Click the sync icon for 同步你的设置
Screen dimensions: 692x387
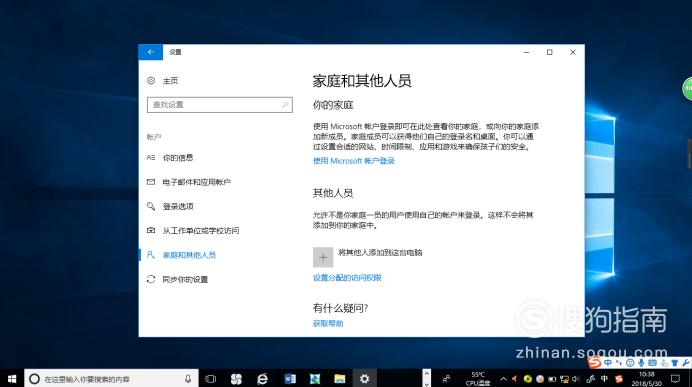click(151, 279)
